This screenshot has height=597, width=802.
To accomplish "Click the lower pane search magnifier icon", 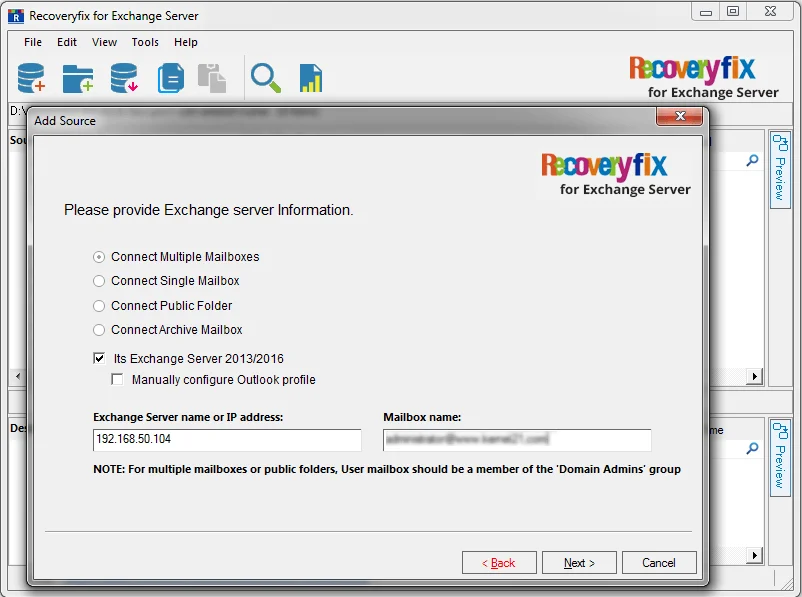I will (752, 449).
